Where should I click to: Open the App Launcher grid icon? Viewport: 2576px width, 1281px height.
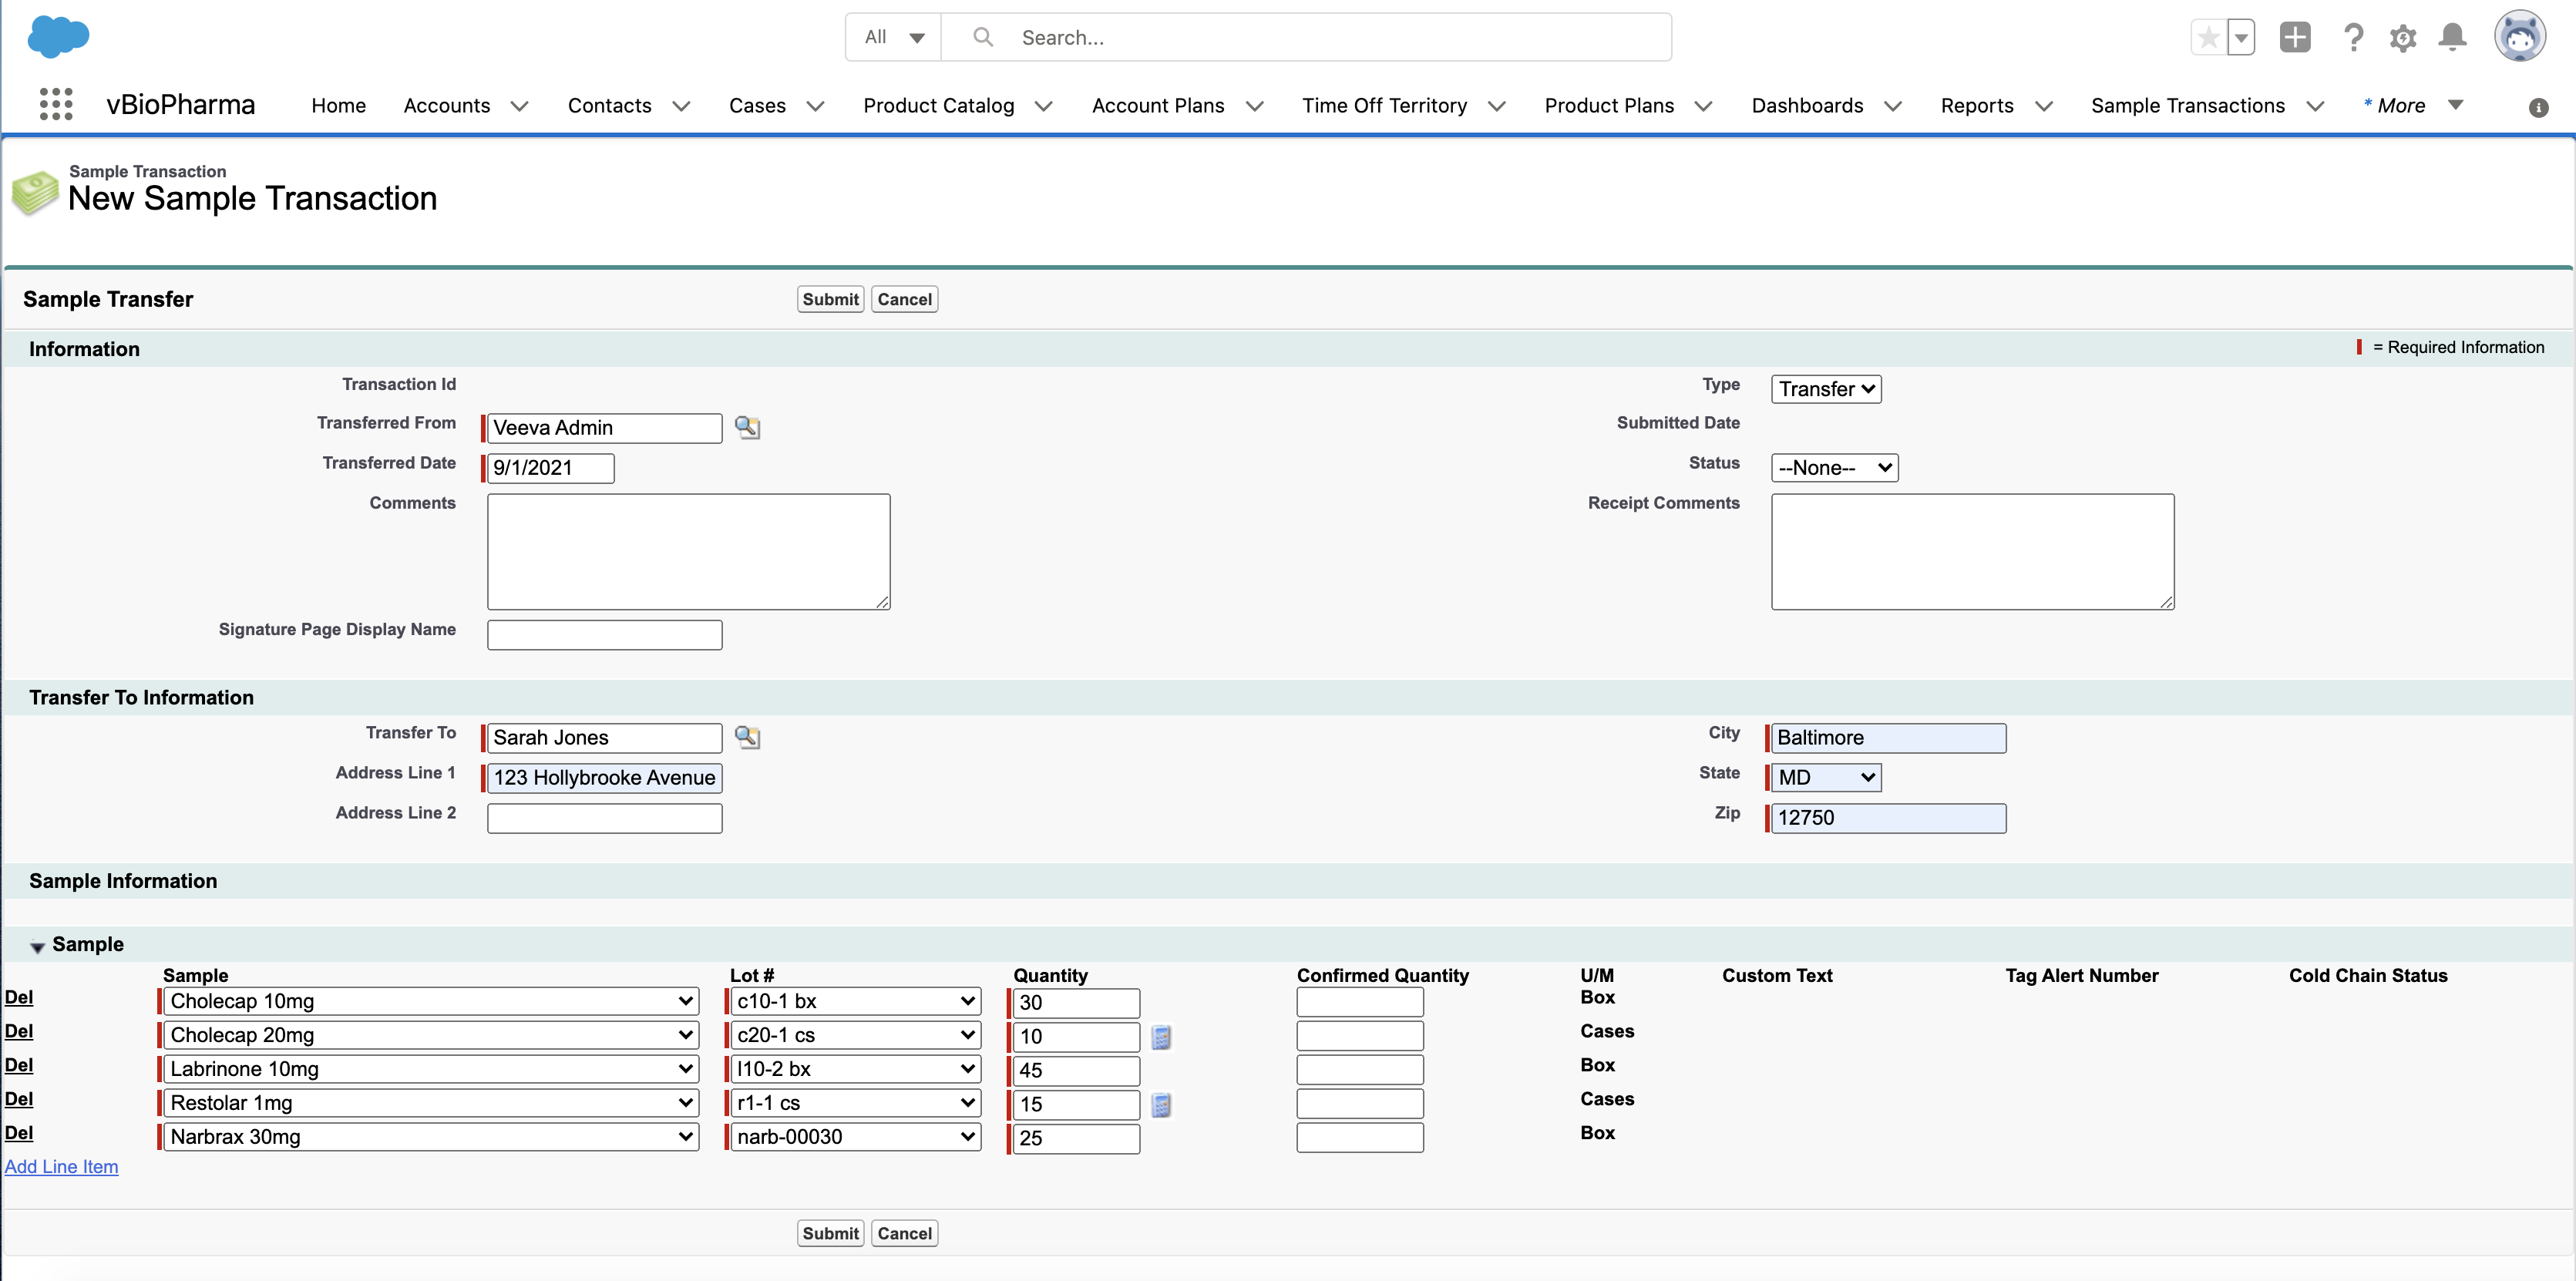click(x=56, y=104)
